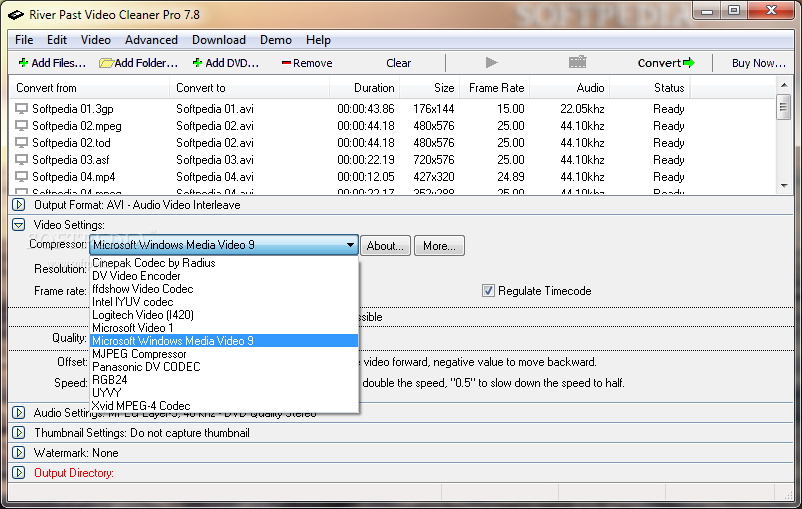The width and height of the screenshot is (802, 509).
Task: Sort by the Size column header
Action: [x=430, y=88]
